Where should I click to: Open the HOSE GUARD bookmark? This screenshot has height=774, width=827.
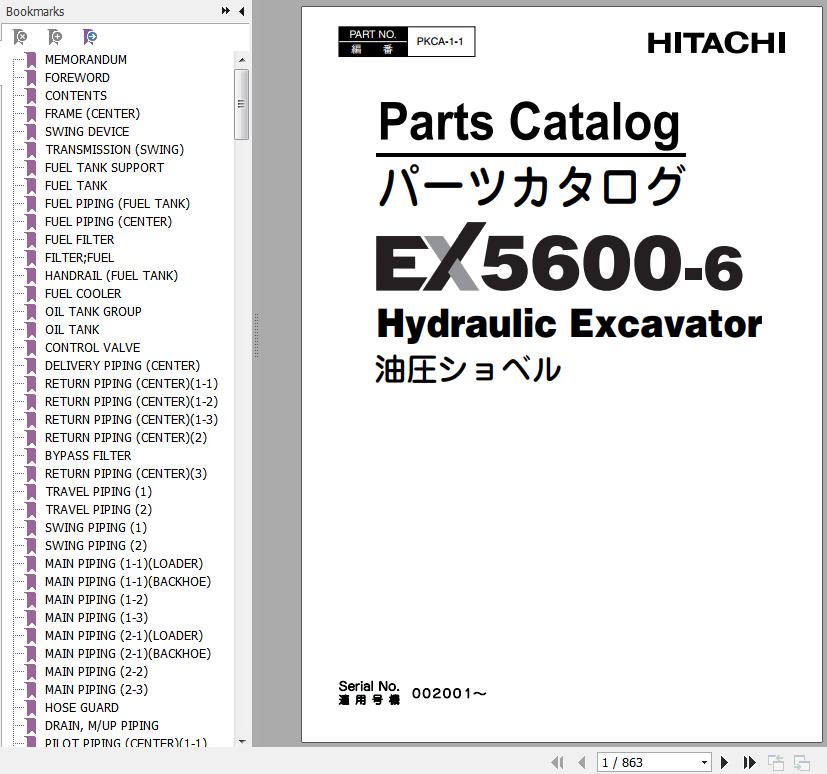click(x=82, y=708)
